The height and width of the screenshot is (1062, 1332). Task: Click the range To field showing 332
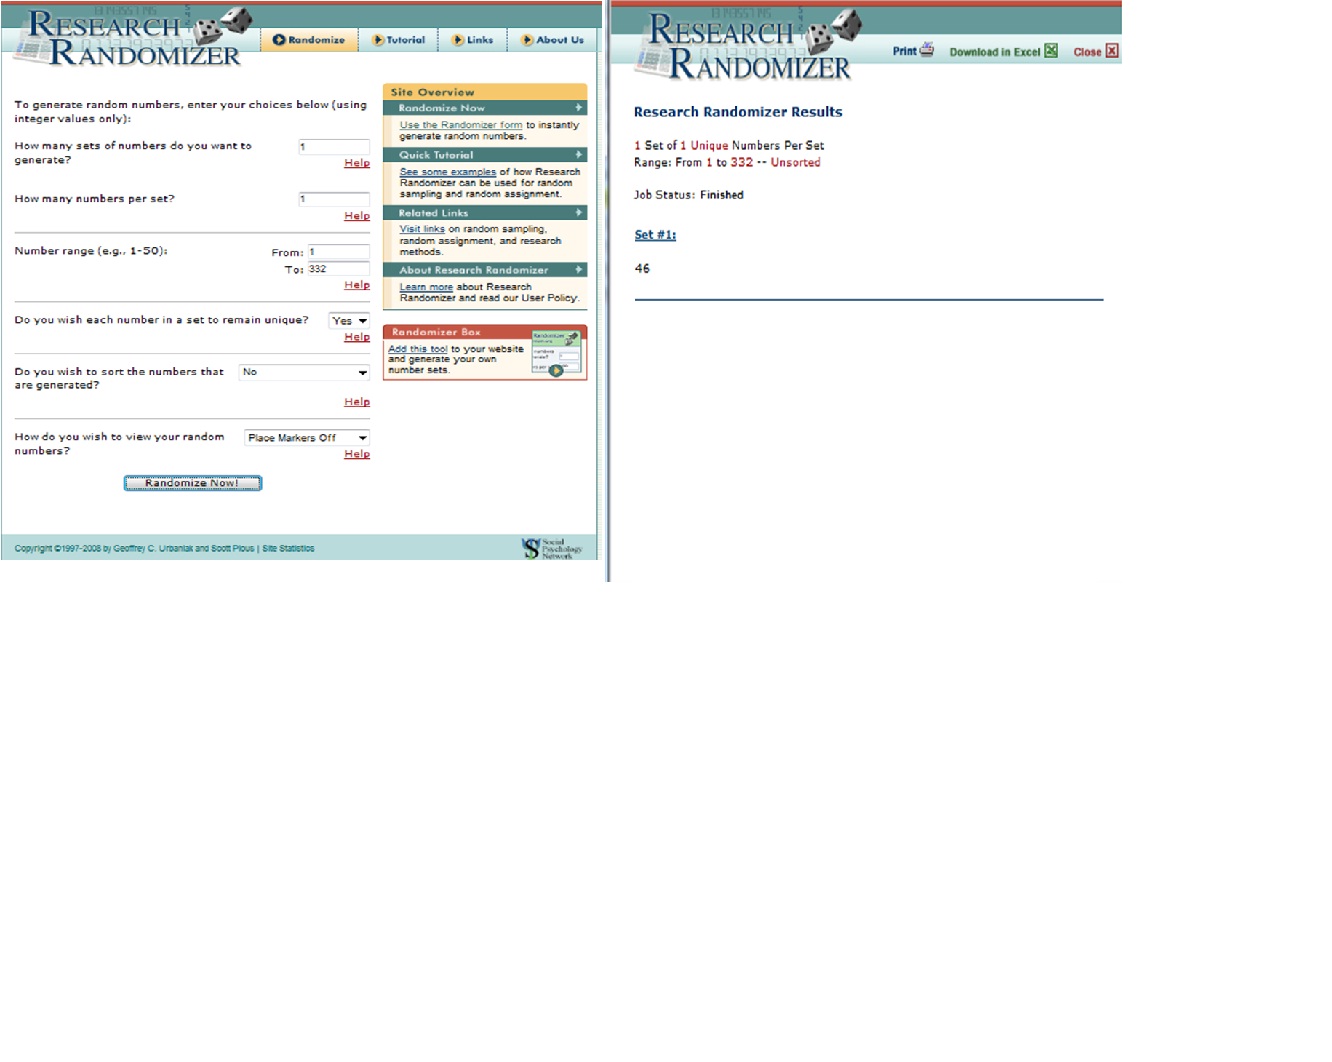coord(338,269)
